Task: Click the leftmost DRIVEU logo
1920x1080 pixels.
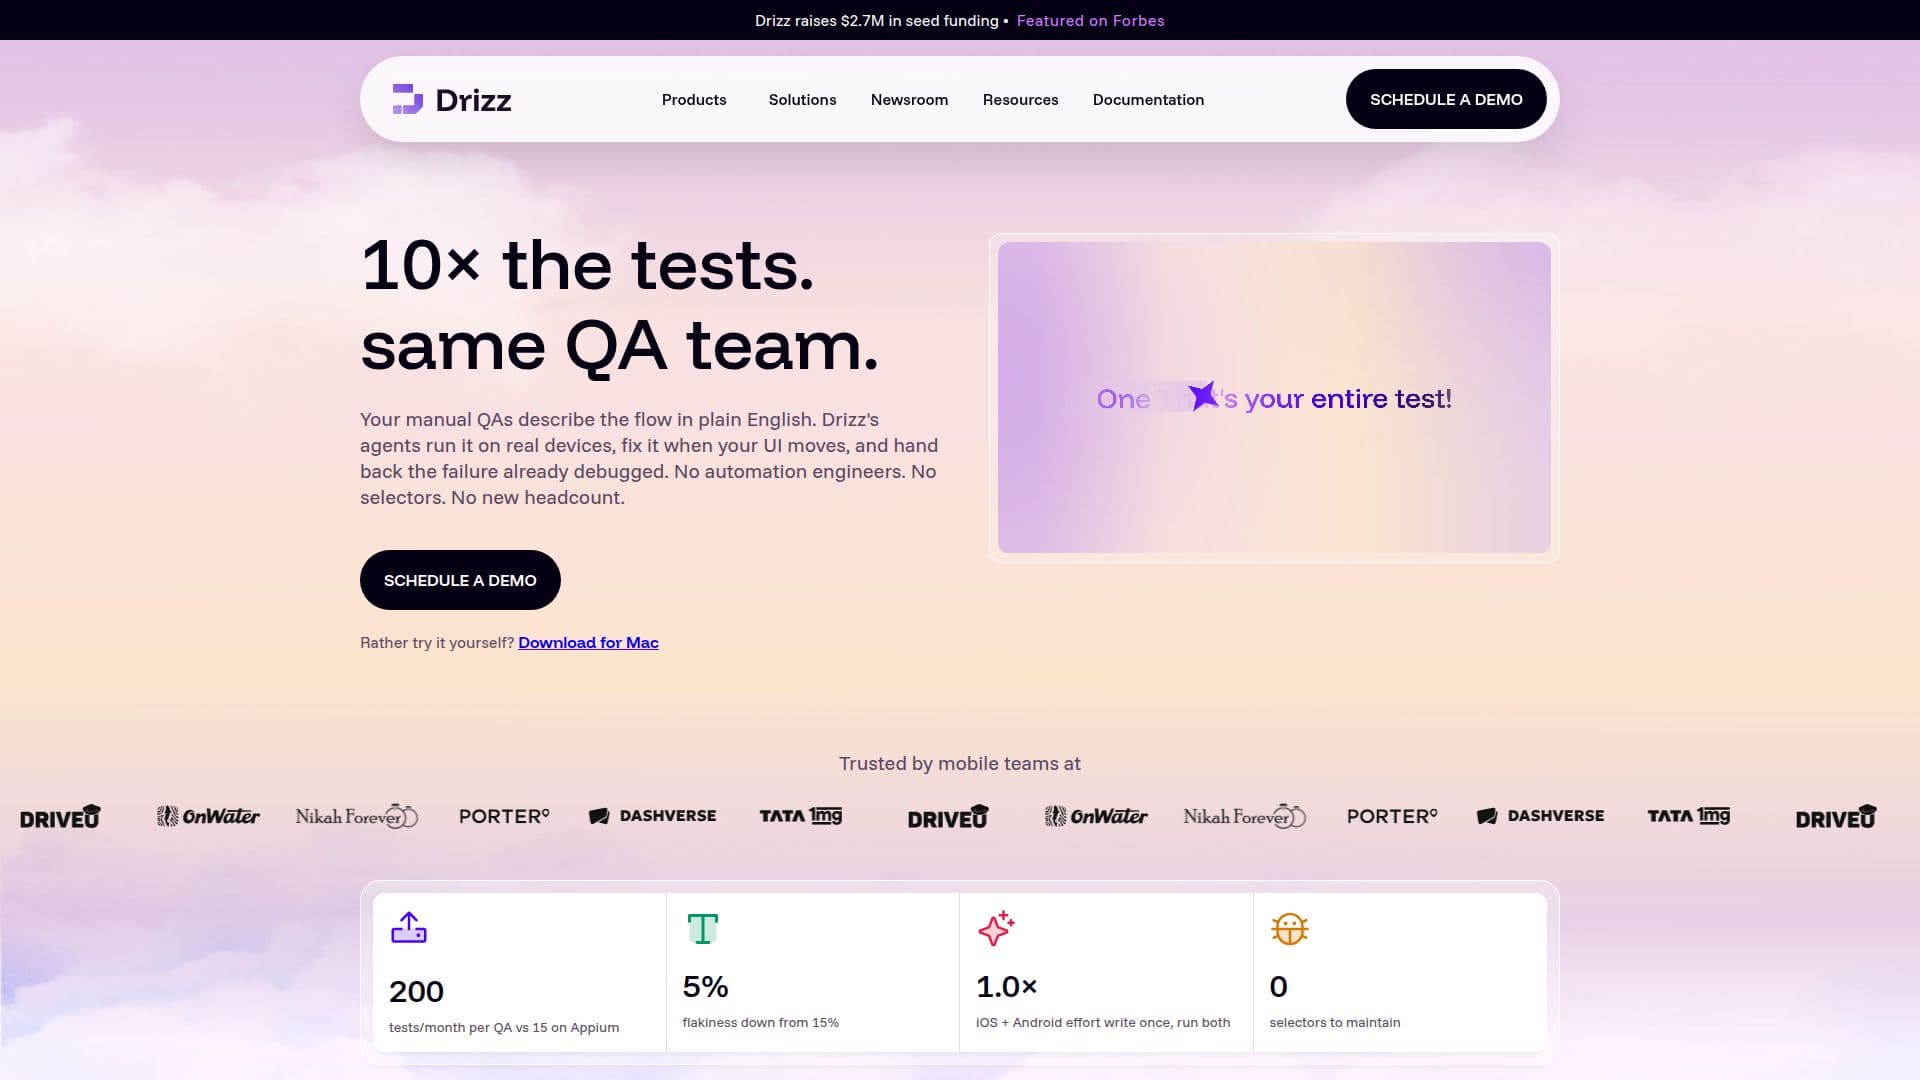Action: click(60, 817)
